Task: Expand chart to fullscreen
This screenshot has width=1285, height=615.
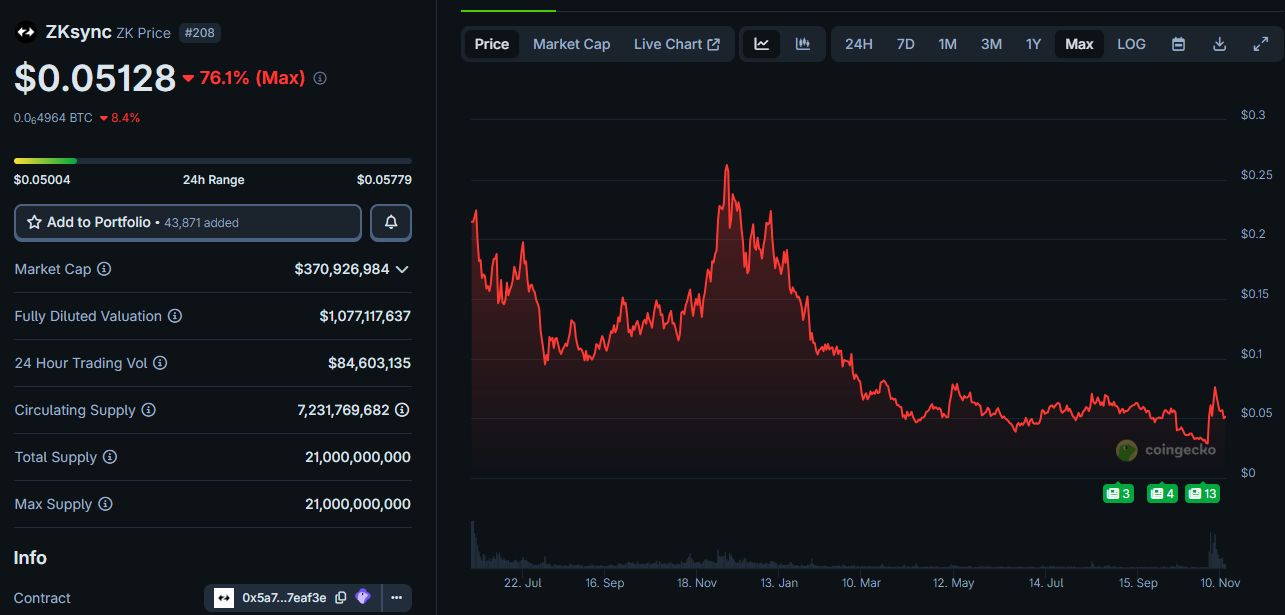Action: (x=1260, y=43)
